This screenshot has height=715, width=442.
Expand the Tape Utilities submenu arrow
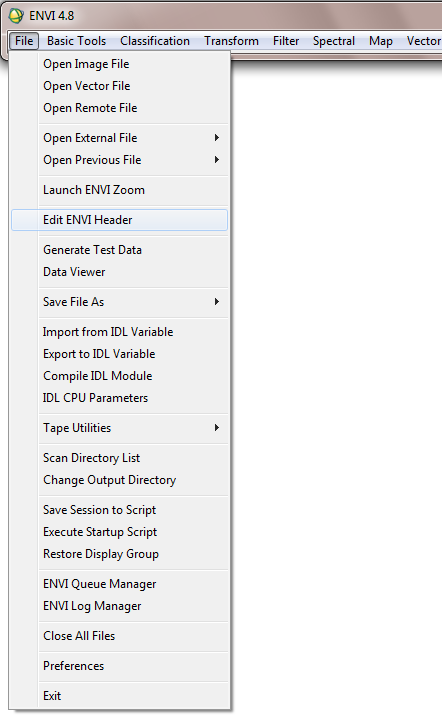(217, 428)
